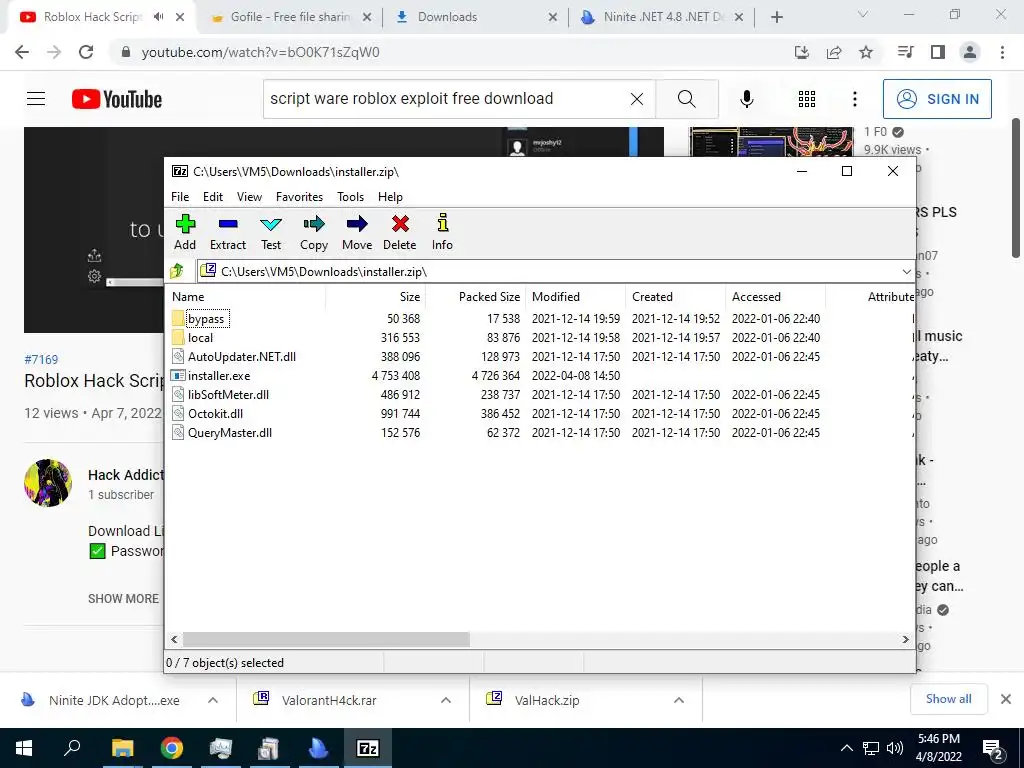Screen dimensions: 1024x768
Task: Open the File menu in 7-Zip
Action: click(x=180, y=197)
